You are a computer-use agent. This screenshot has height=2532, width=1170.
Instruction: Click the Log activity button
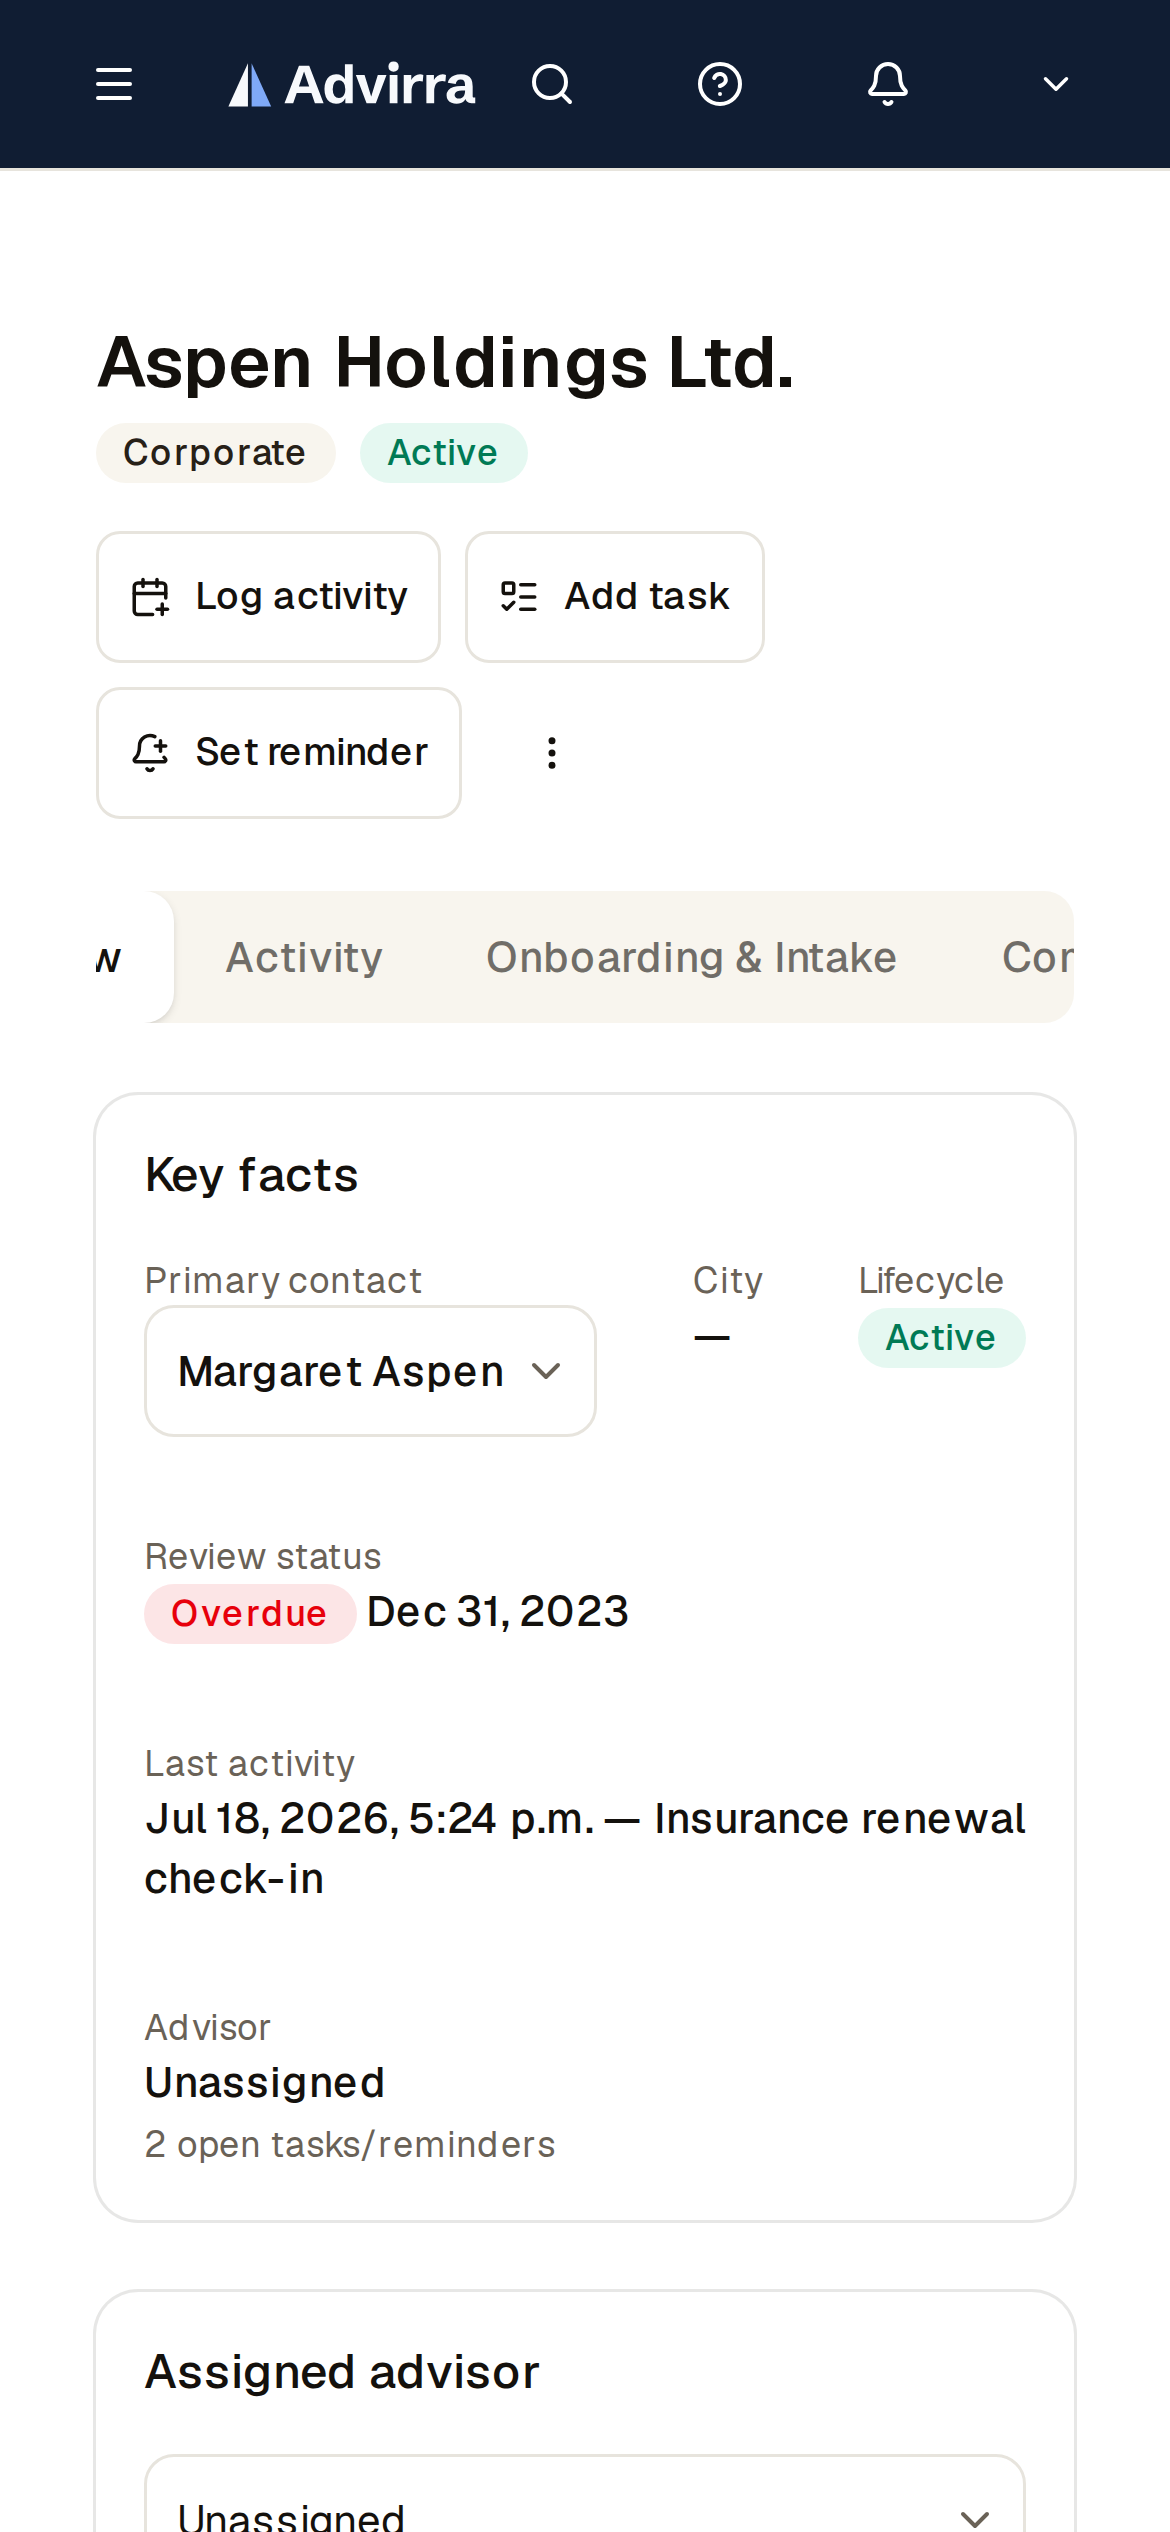(268, 597)
